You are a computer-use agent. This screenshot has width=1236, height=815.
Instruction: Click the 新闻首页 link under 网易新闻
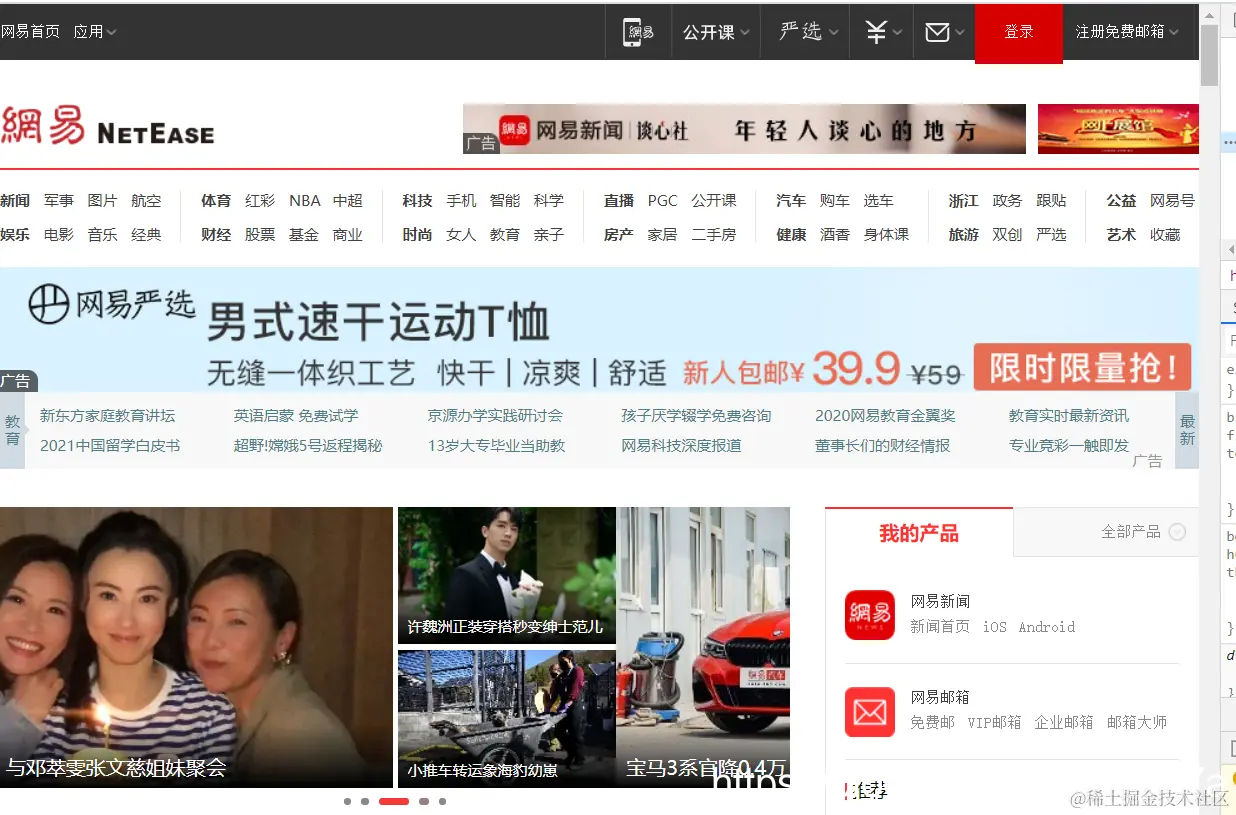tap(939, 627)
